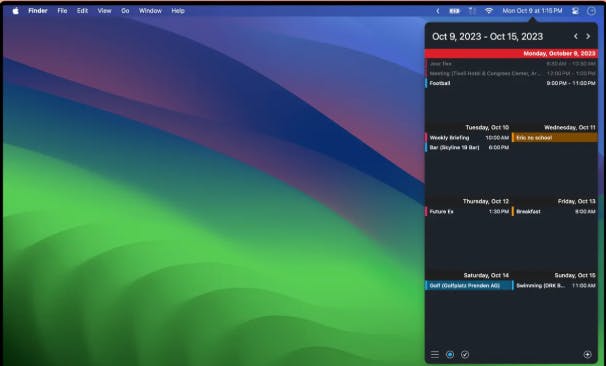
Task: Select the Thursday, Oct 12 day header
Action: 486,201
